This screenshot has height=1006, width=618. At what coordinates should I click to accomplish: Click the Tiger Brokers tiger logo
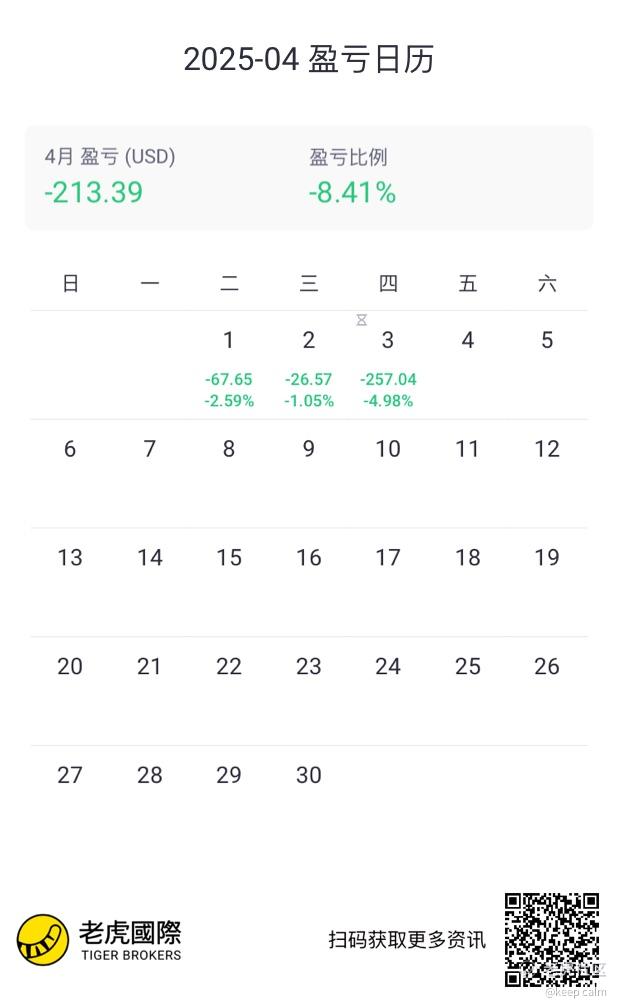(x=42, y=940)
